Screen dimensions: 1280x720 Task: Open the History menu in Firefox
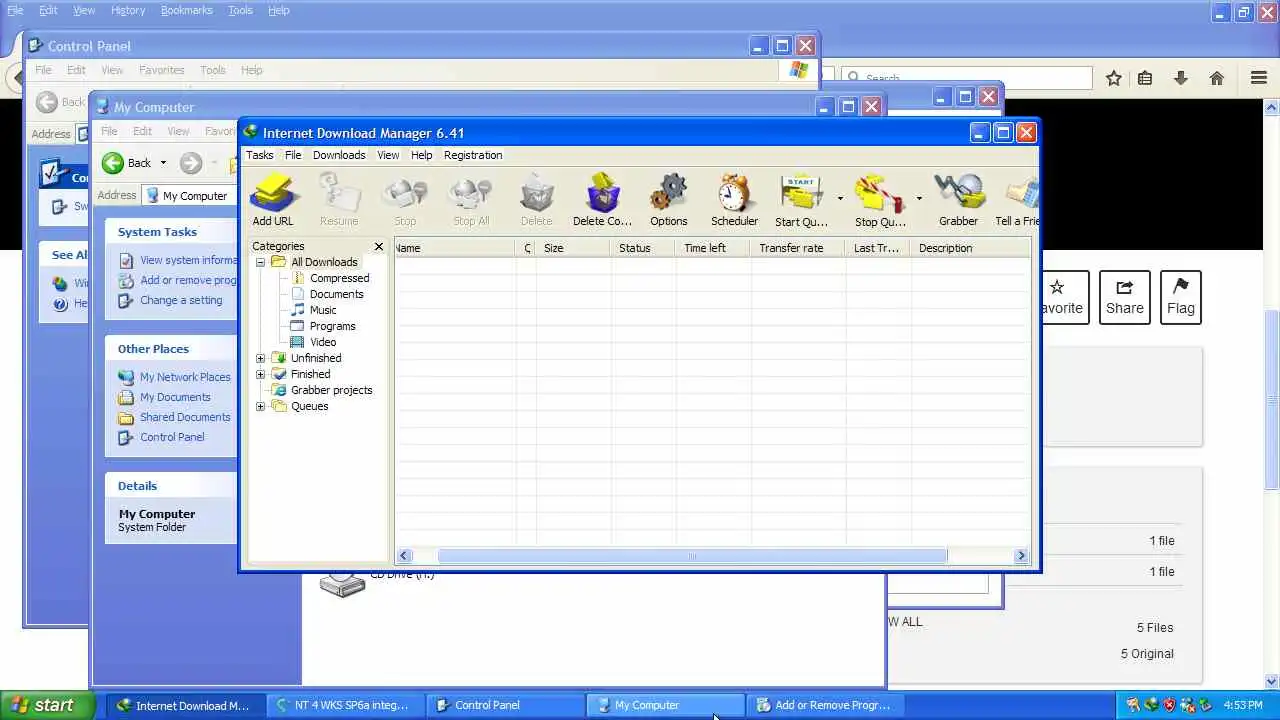click(x=128, y=10)
